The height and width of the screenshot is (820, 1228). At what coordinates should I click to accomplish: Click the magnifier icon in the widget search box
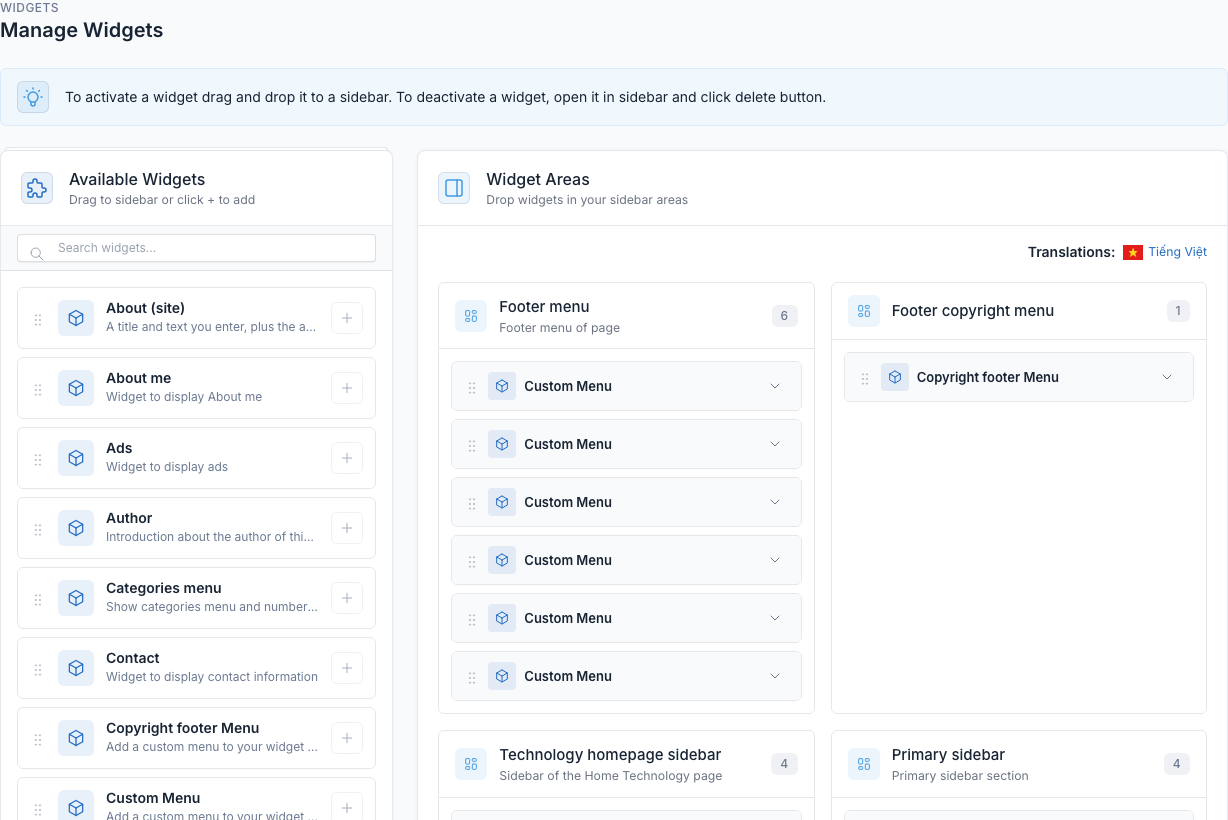pos(37,253)
